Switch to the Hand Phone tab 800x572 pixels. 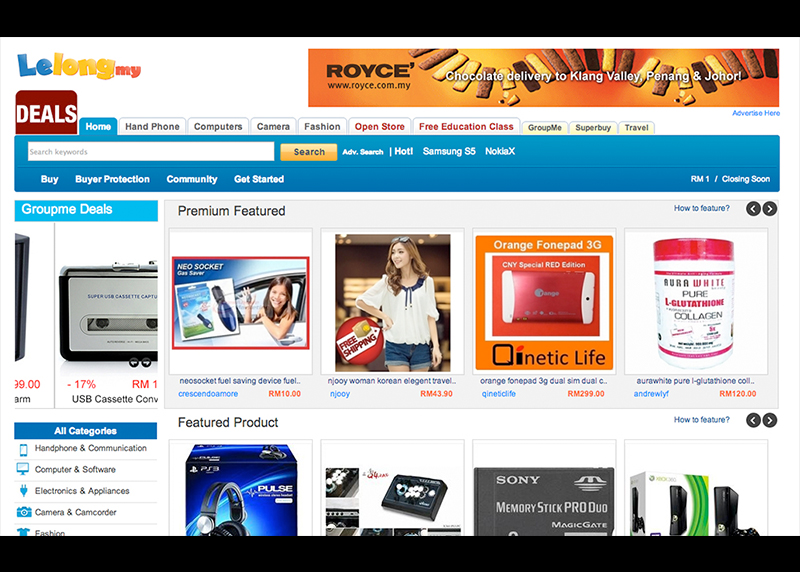tap(152, 127)
